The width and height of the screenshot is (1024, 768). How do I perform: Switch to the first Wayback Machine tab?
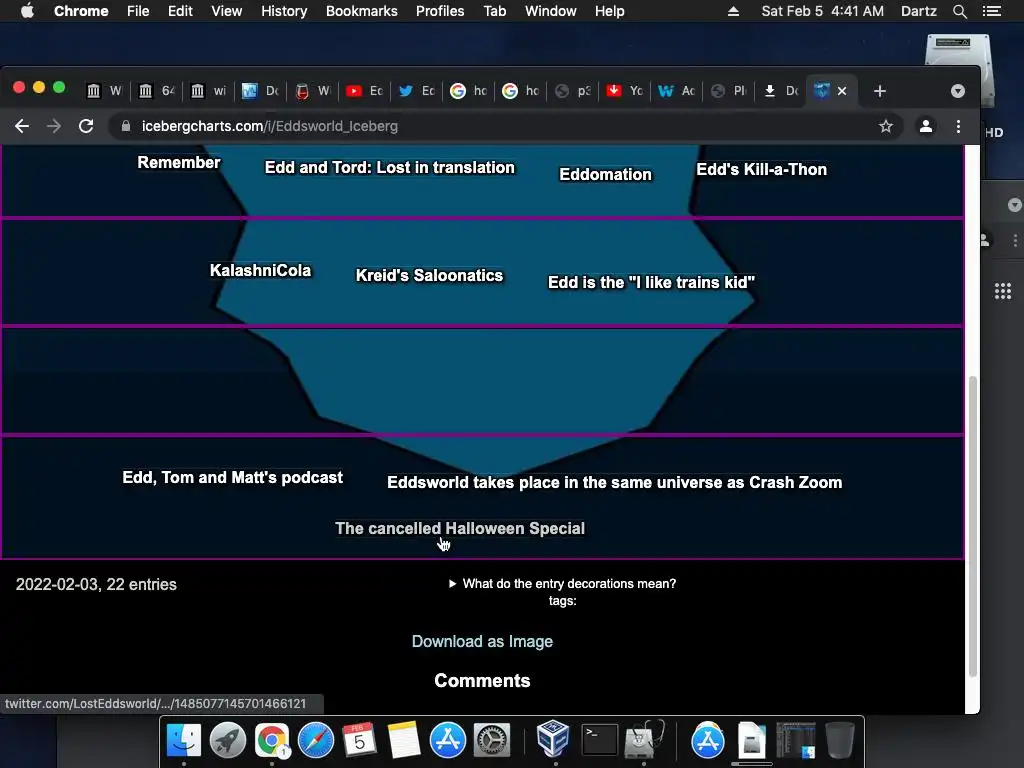tap(104, 91)
